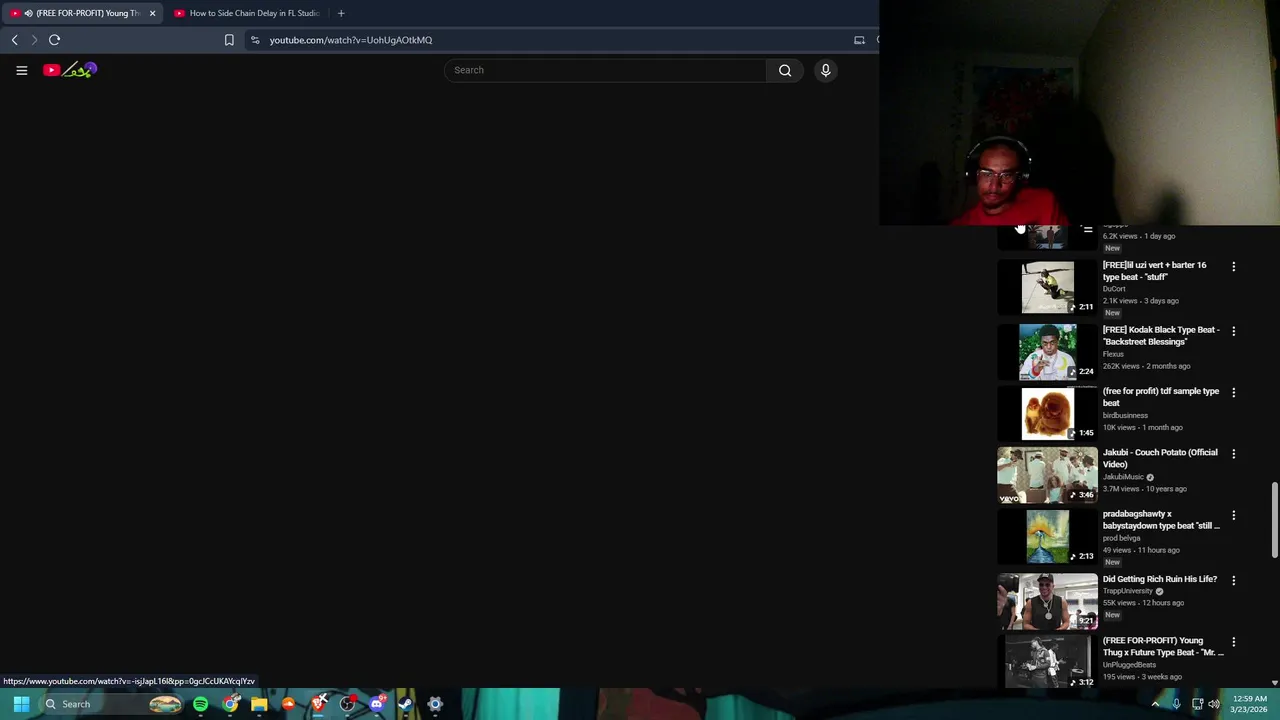1280x720 pixels.
Task: Open Google Chrome from the taskbar
Action: point(230,704)
